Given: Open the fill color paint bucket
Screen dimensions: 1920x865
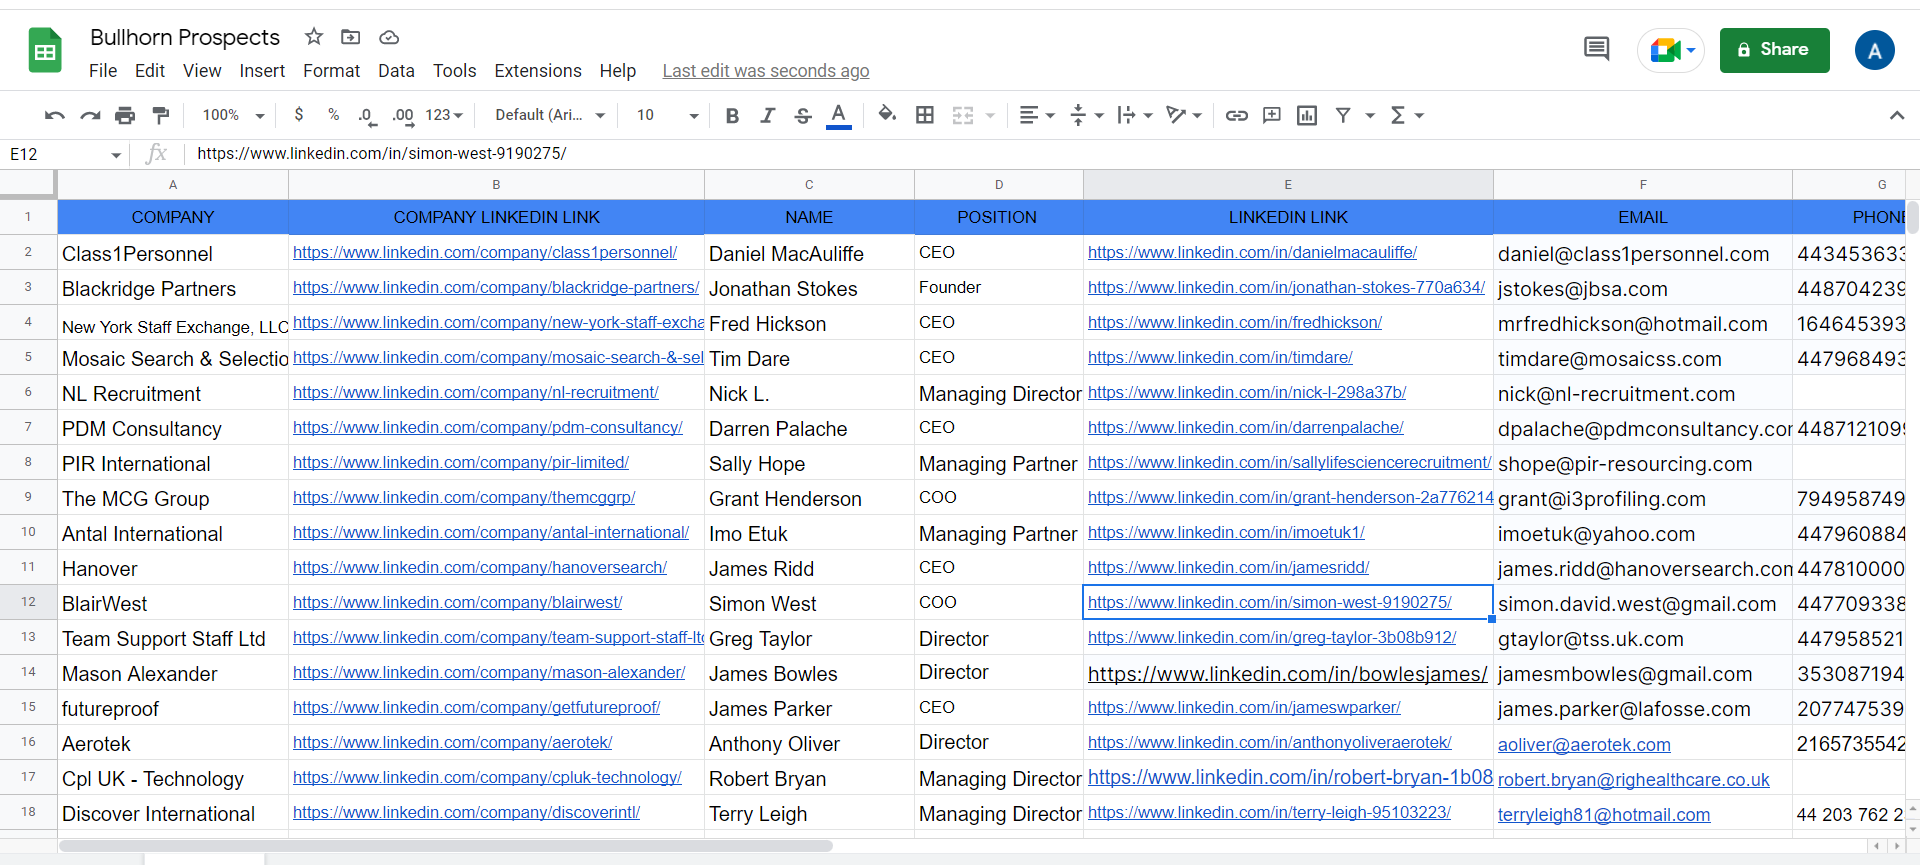Looking at the screenshot, I should (x=886, y=115).
